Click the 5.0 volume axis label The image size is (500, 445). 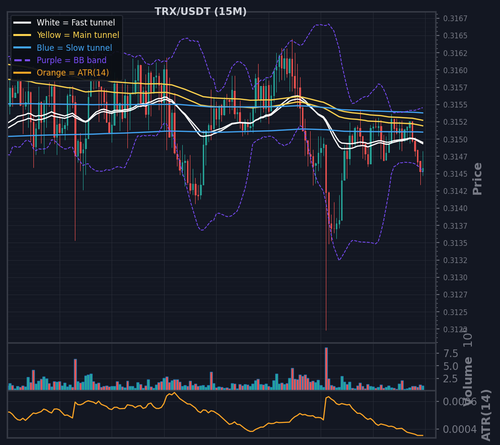[x=450, y=366]
